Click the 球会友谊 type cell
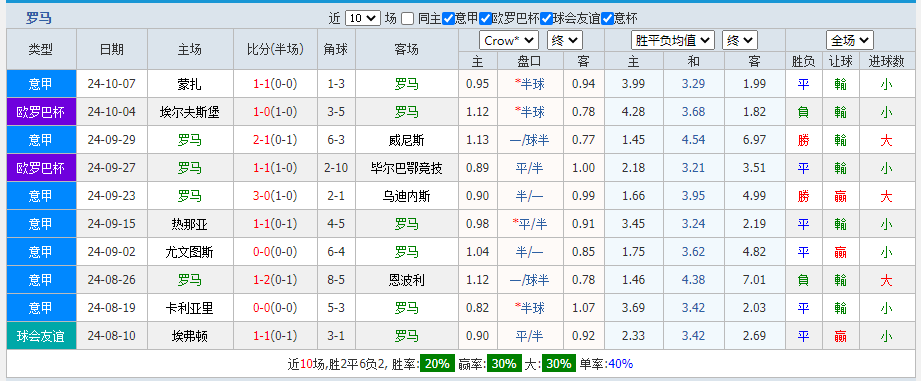The width and height of the screenshot is (921, 381). [x=41, y=336]
